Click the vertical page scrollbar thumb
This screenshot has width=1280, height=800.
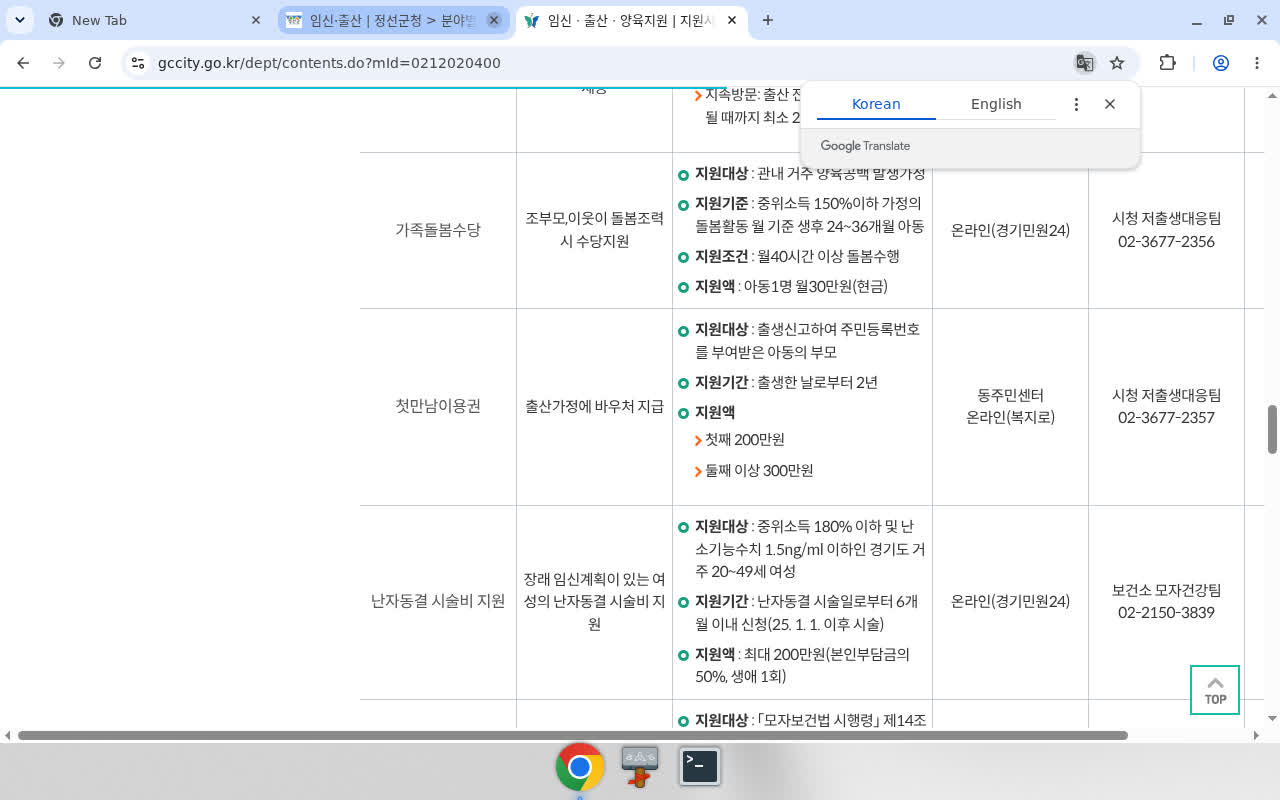click(1272, 429)
